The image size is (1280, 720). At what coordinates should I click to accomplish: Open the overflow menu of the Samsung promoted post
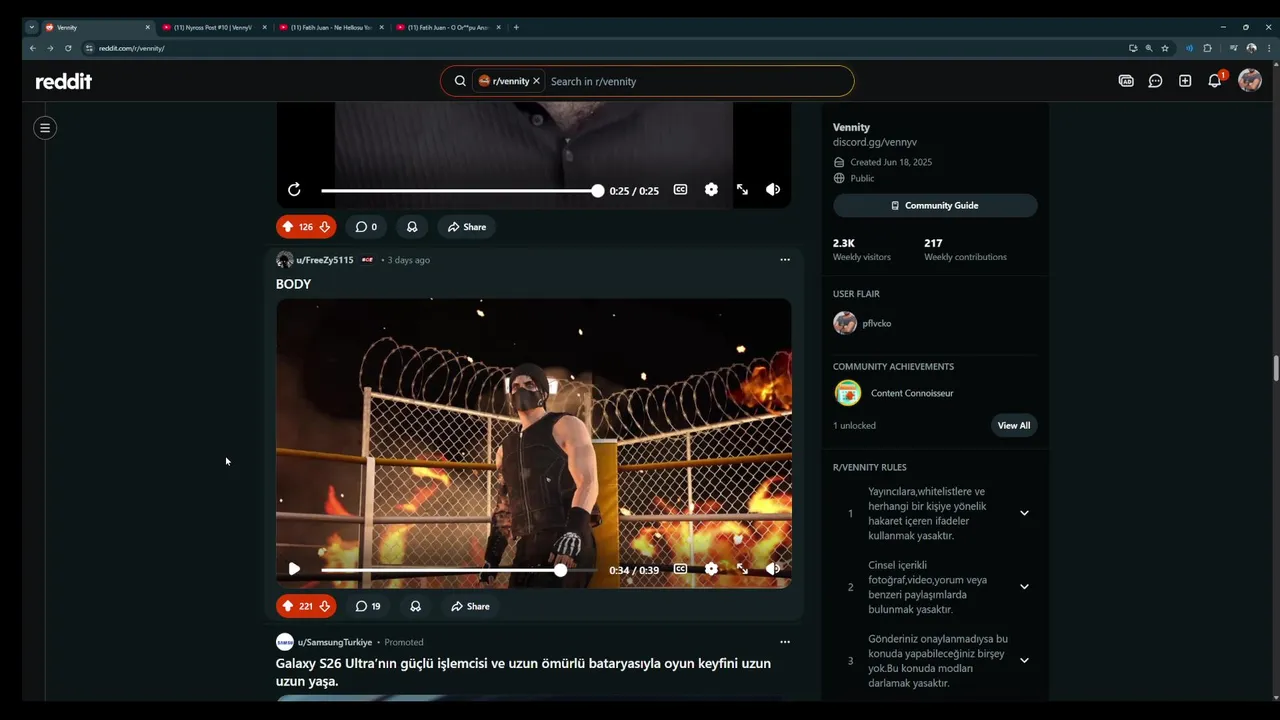tap(785, 642)
